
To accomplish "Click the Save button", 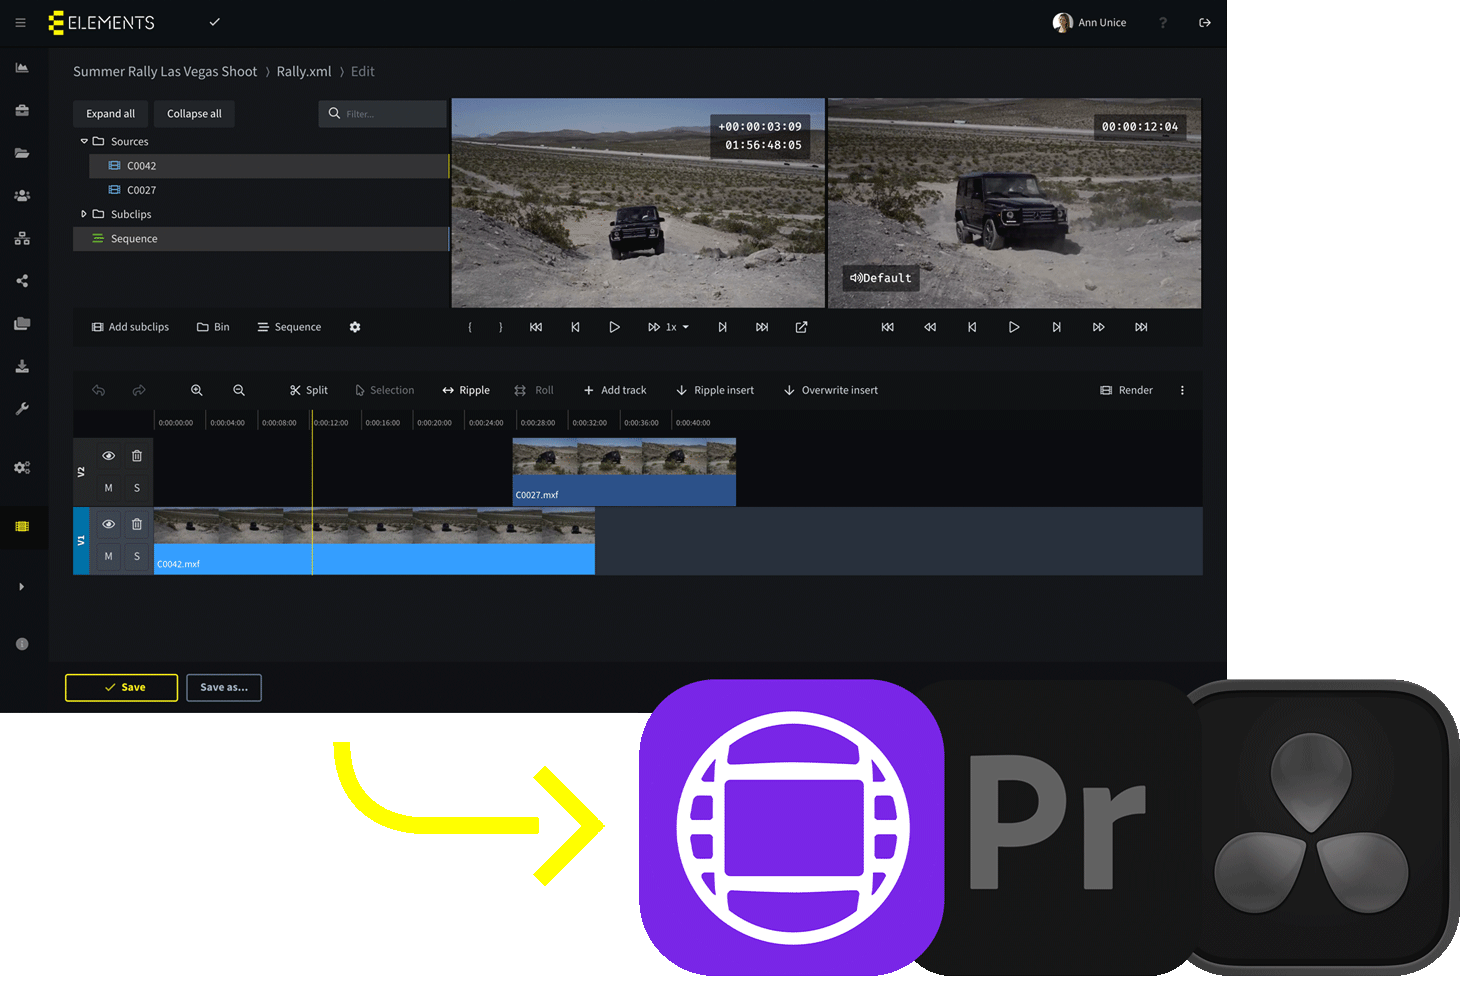I will click(122, 688).
